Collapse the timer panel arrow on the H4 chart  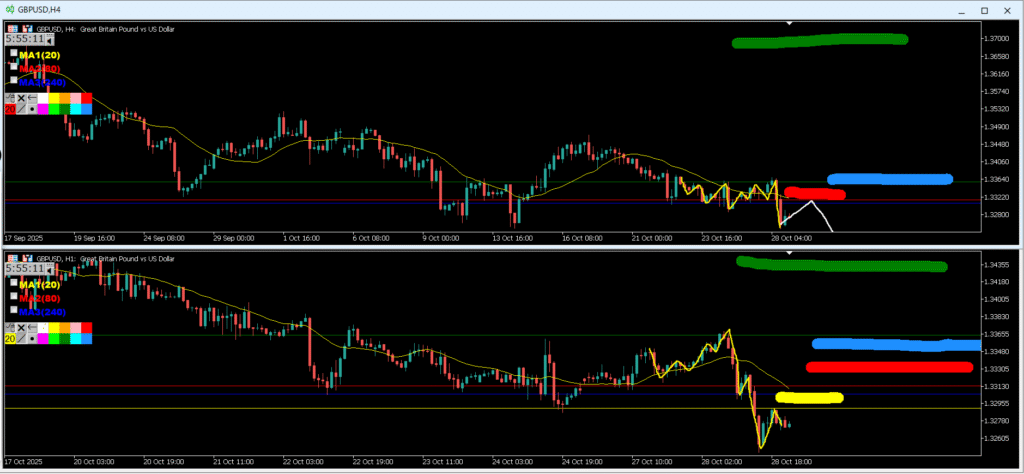[49, 42]
